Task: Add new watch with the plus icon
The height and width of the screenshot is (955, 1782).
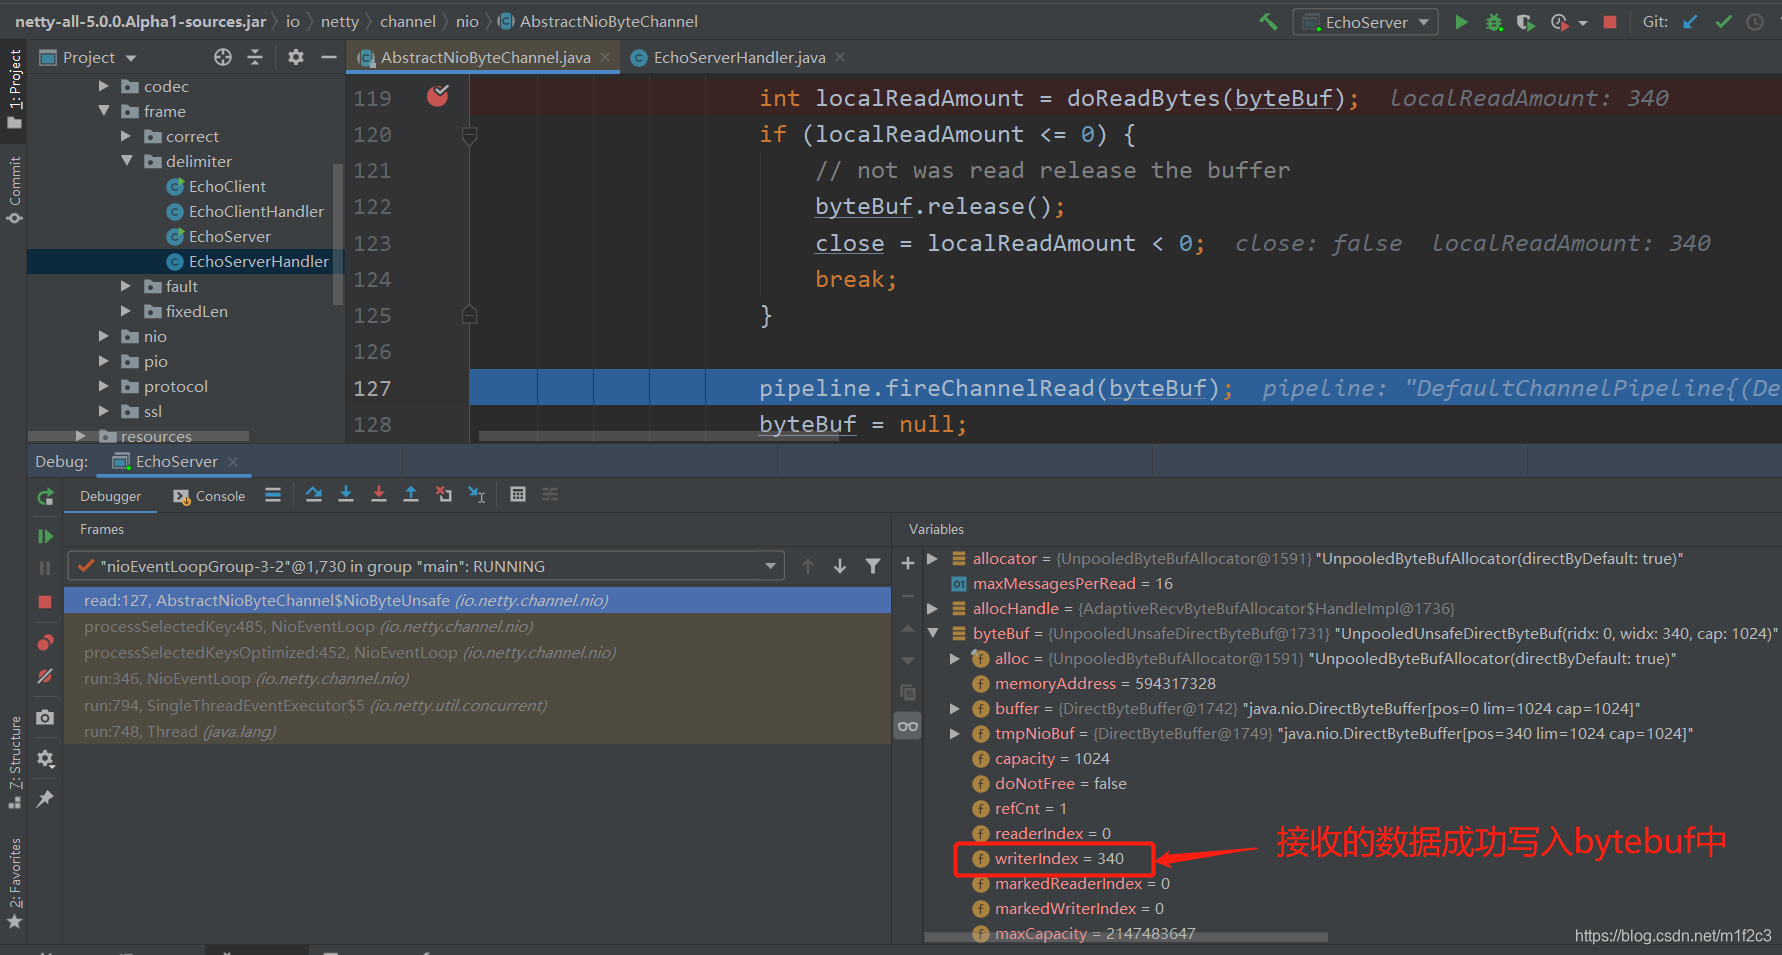Action: click(x=908, y=564)
